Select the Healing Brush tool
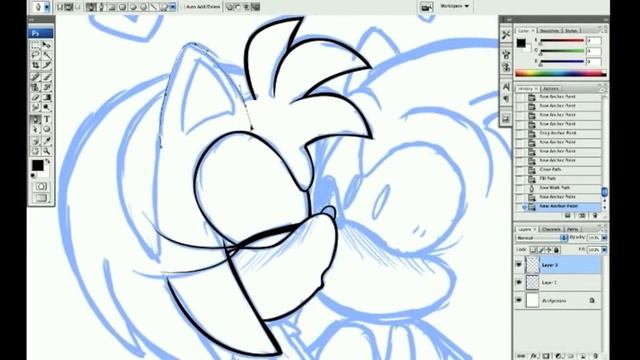This screenshot has height=360, width=640. pos(36,76)
